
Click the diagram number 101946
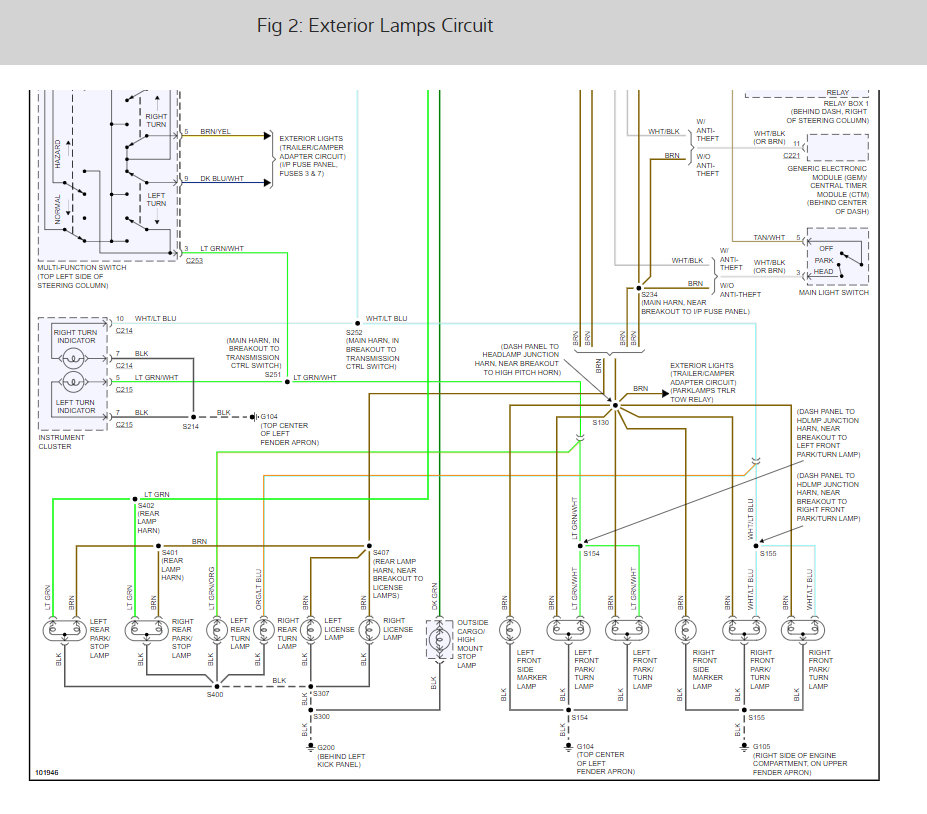[x=47, y=773]
